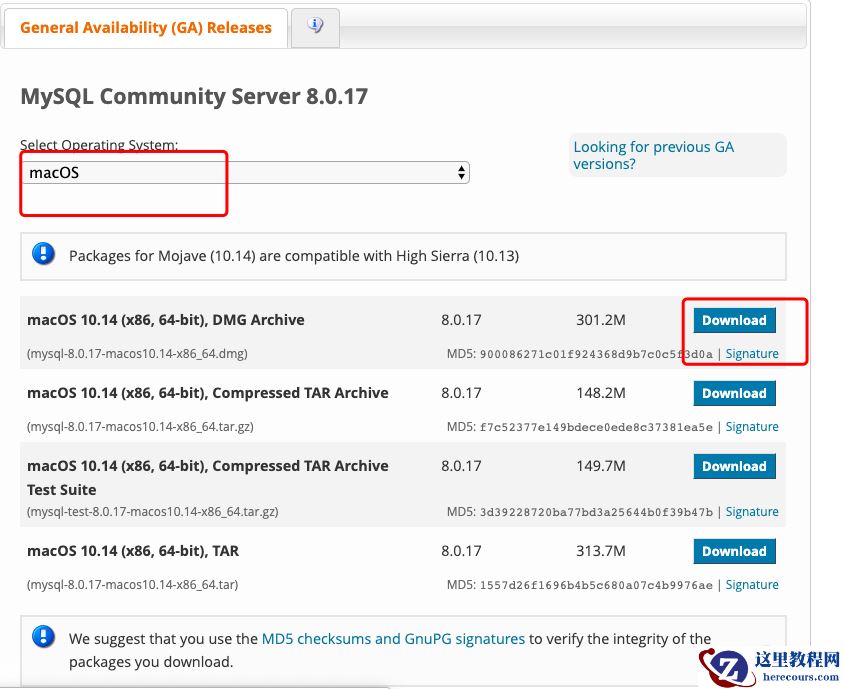Open Signature link for 148.2M TAR archive
The image size is (845, 689).
[752, 427]
